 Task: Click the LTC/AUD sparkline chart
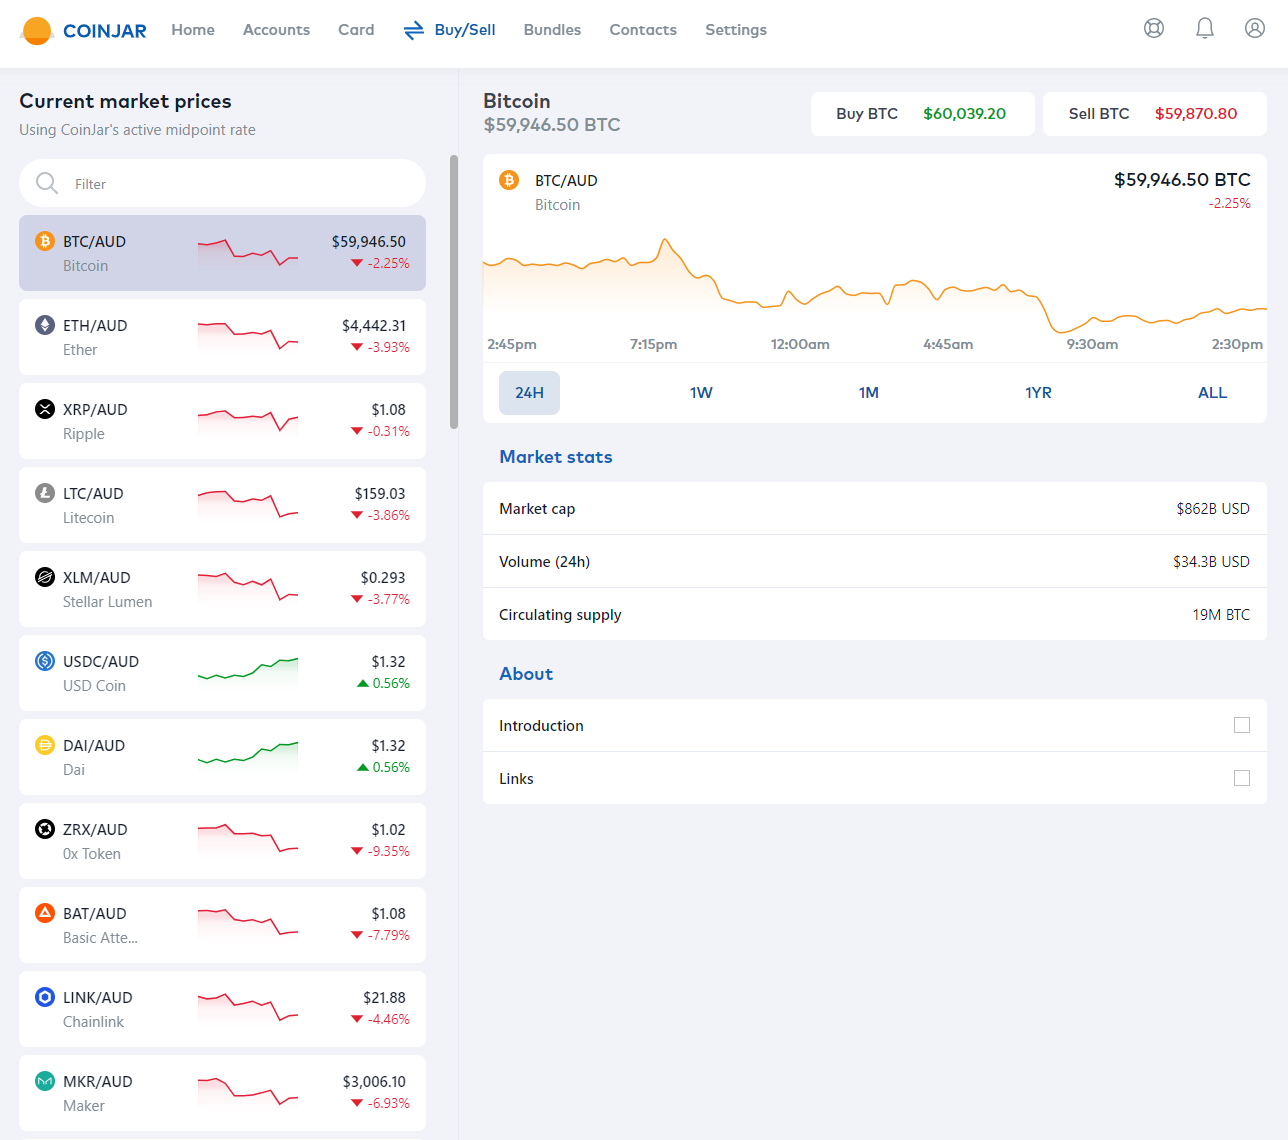coord(248,503)
